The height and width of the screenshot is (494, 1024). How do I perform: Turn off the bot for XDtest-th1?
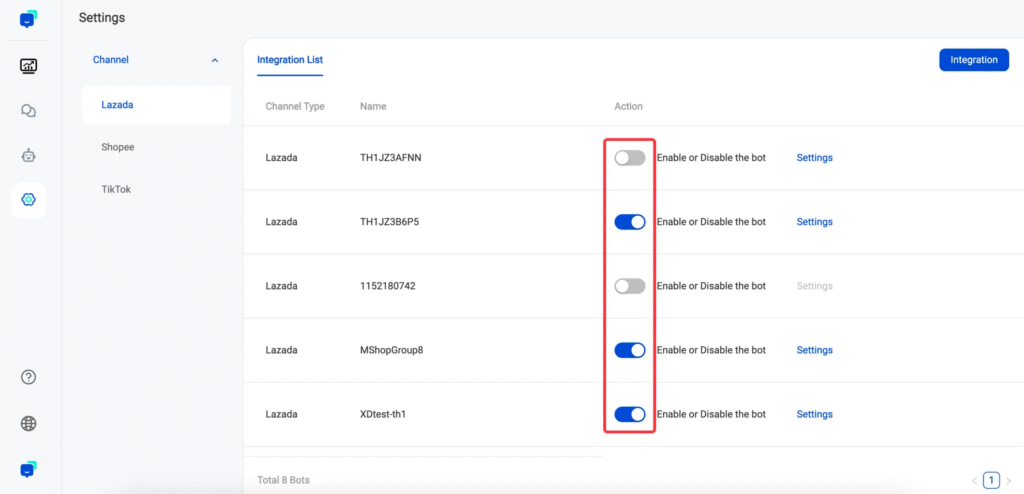(x=630, y=414)
